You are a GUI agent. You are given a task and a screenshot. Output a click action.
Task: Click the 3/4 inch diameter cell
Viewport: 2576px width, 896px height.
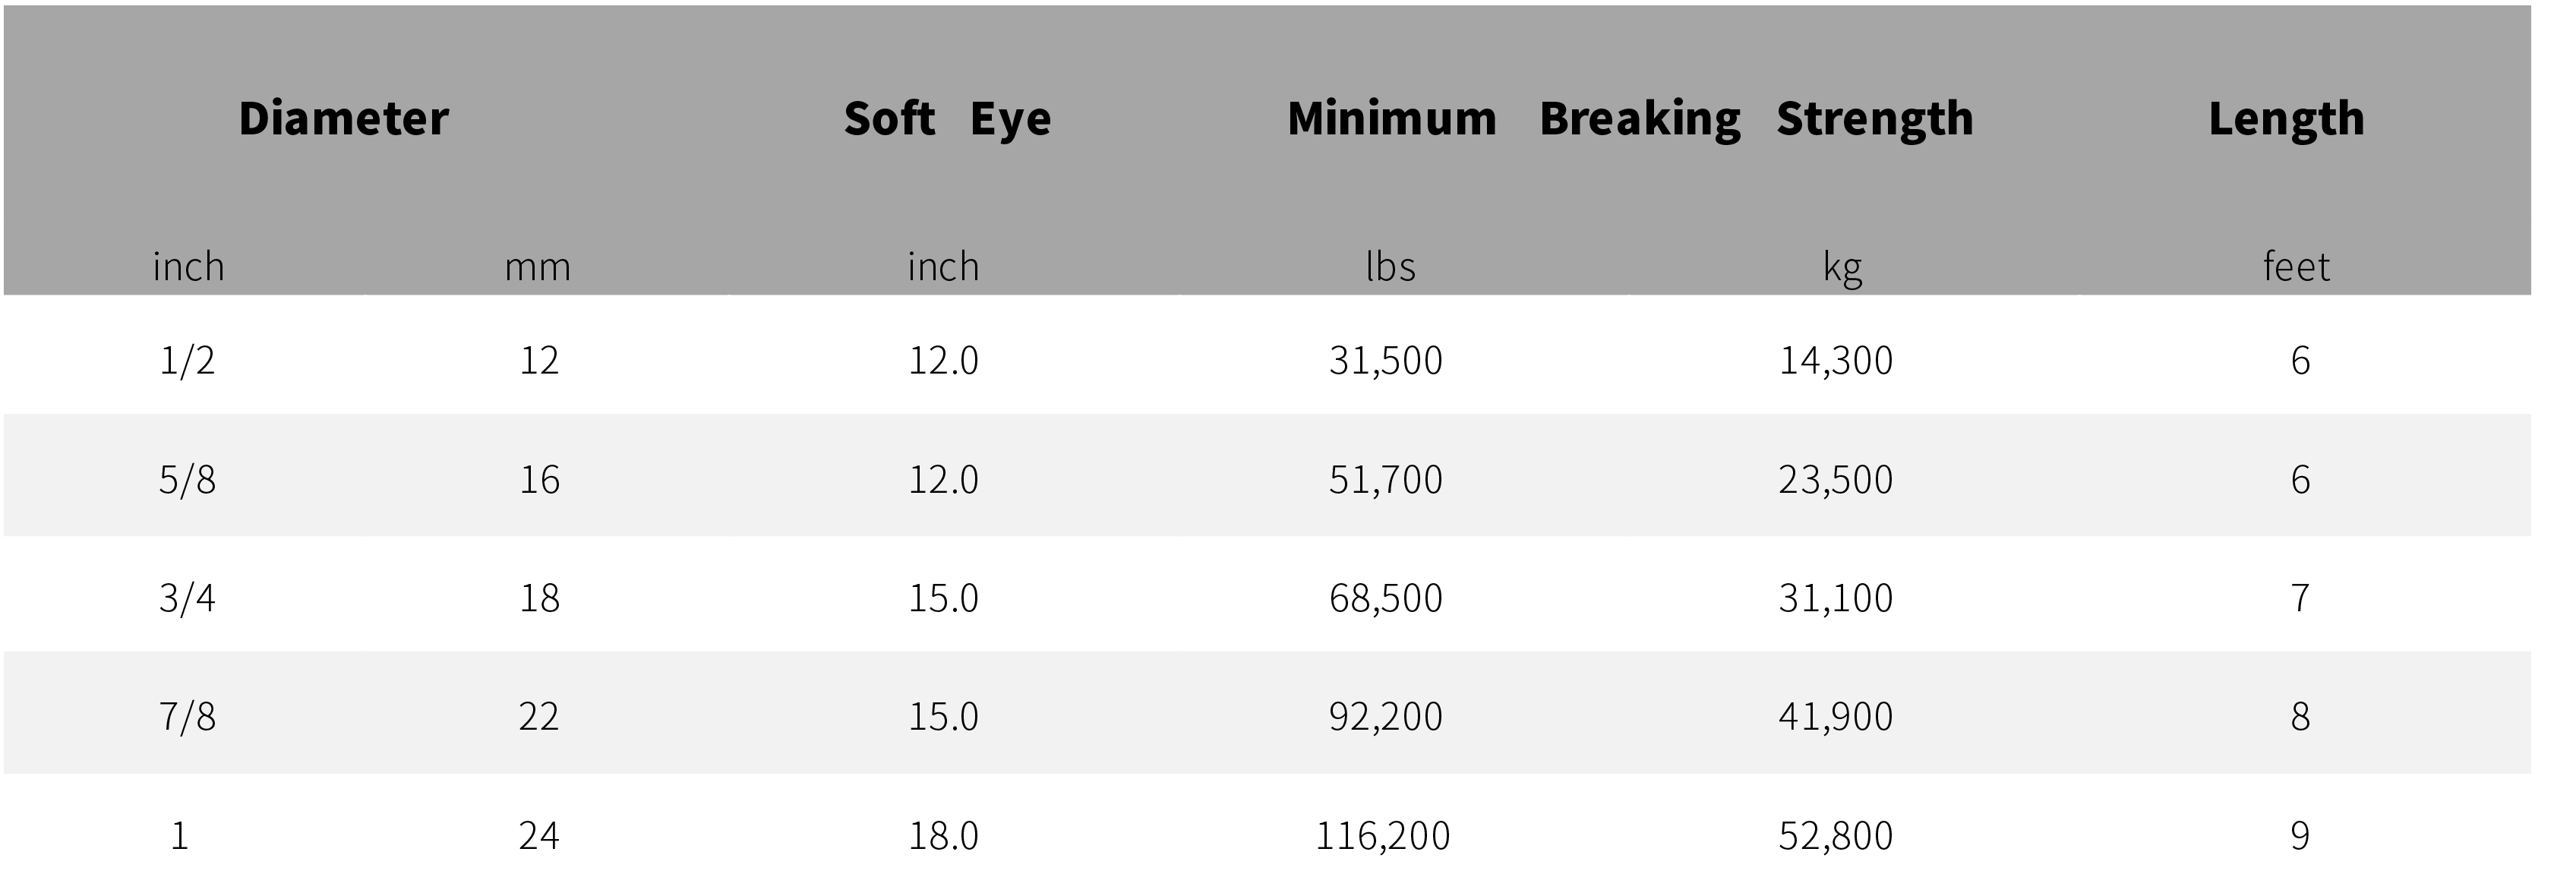(187, 598)
